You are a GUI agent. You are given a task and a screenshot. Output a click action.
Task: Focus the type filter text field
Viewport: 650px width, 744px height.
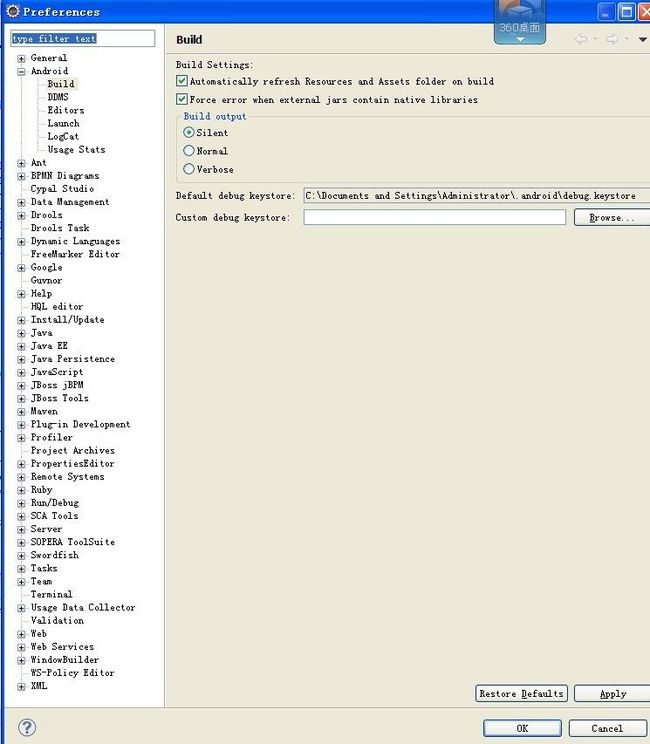tap(83, 38)
